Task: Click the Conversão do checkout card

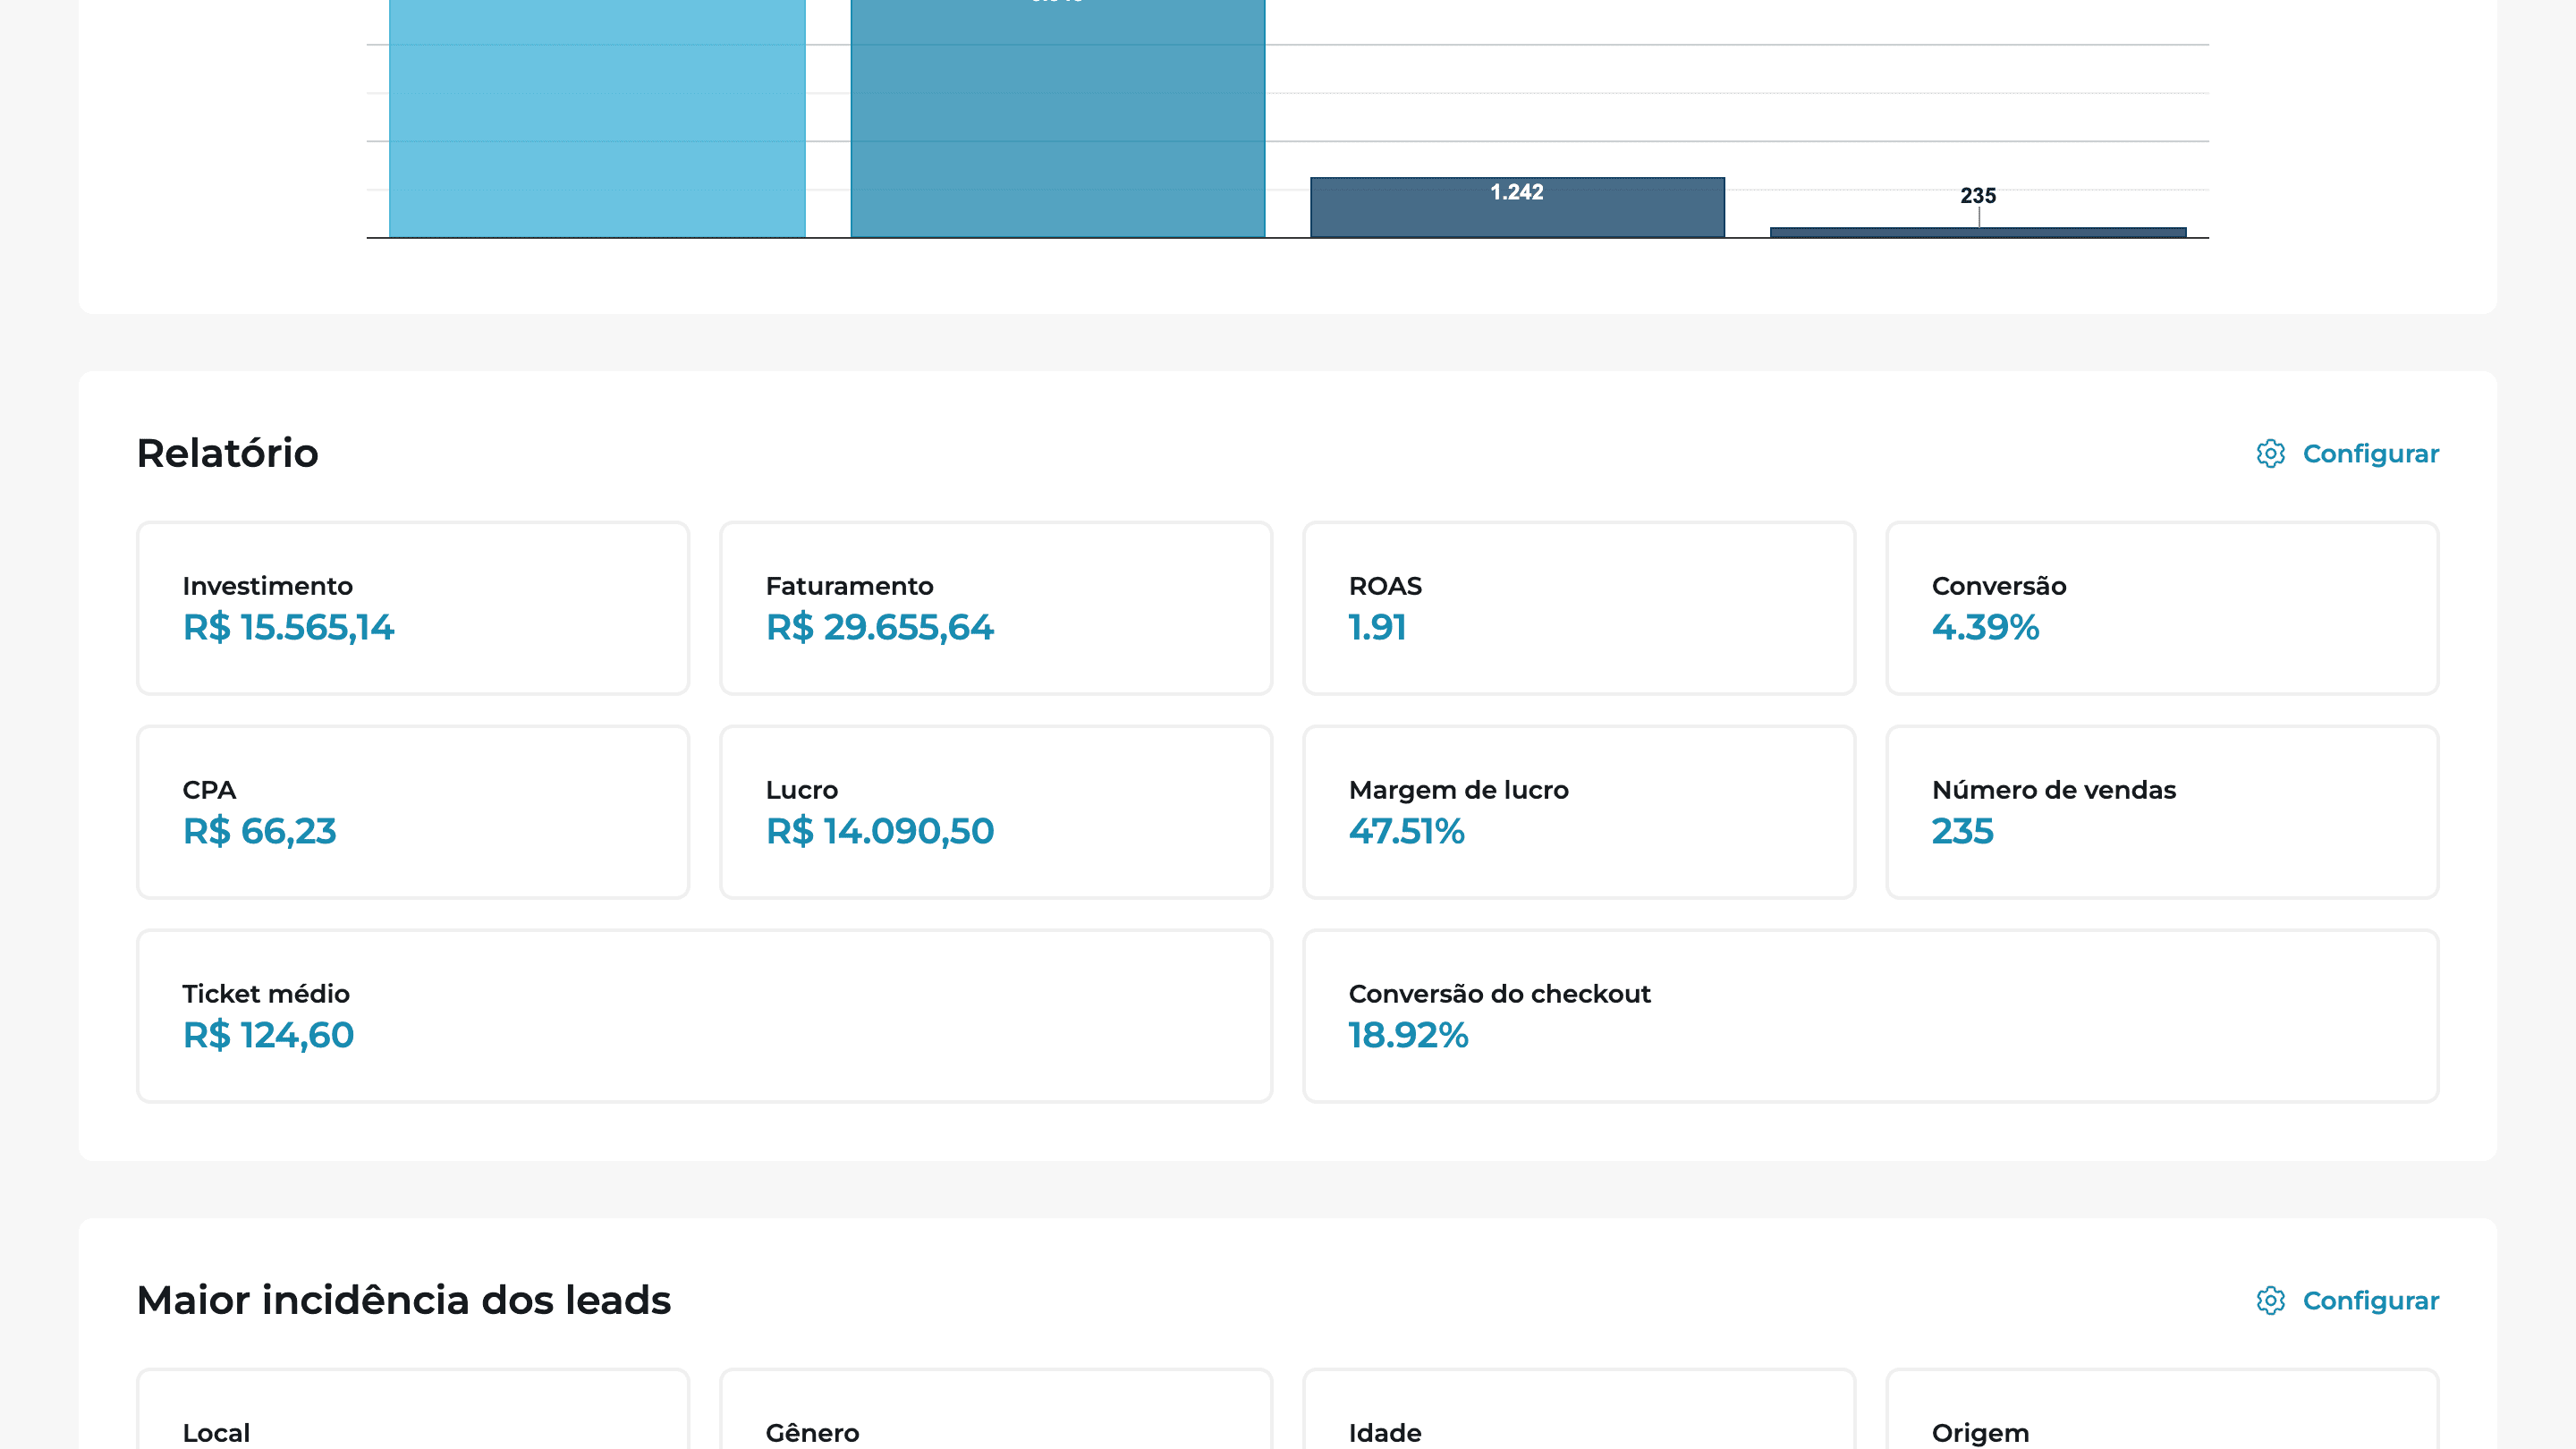Action: click(x=1870, y=1016)
